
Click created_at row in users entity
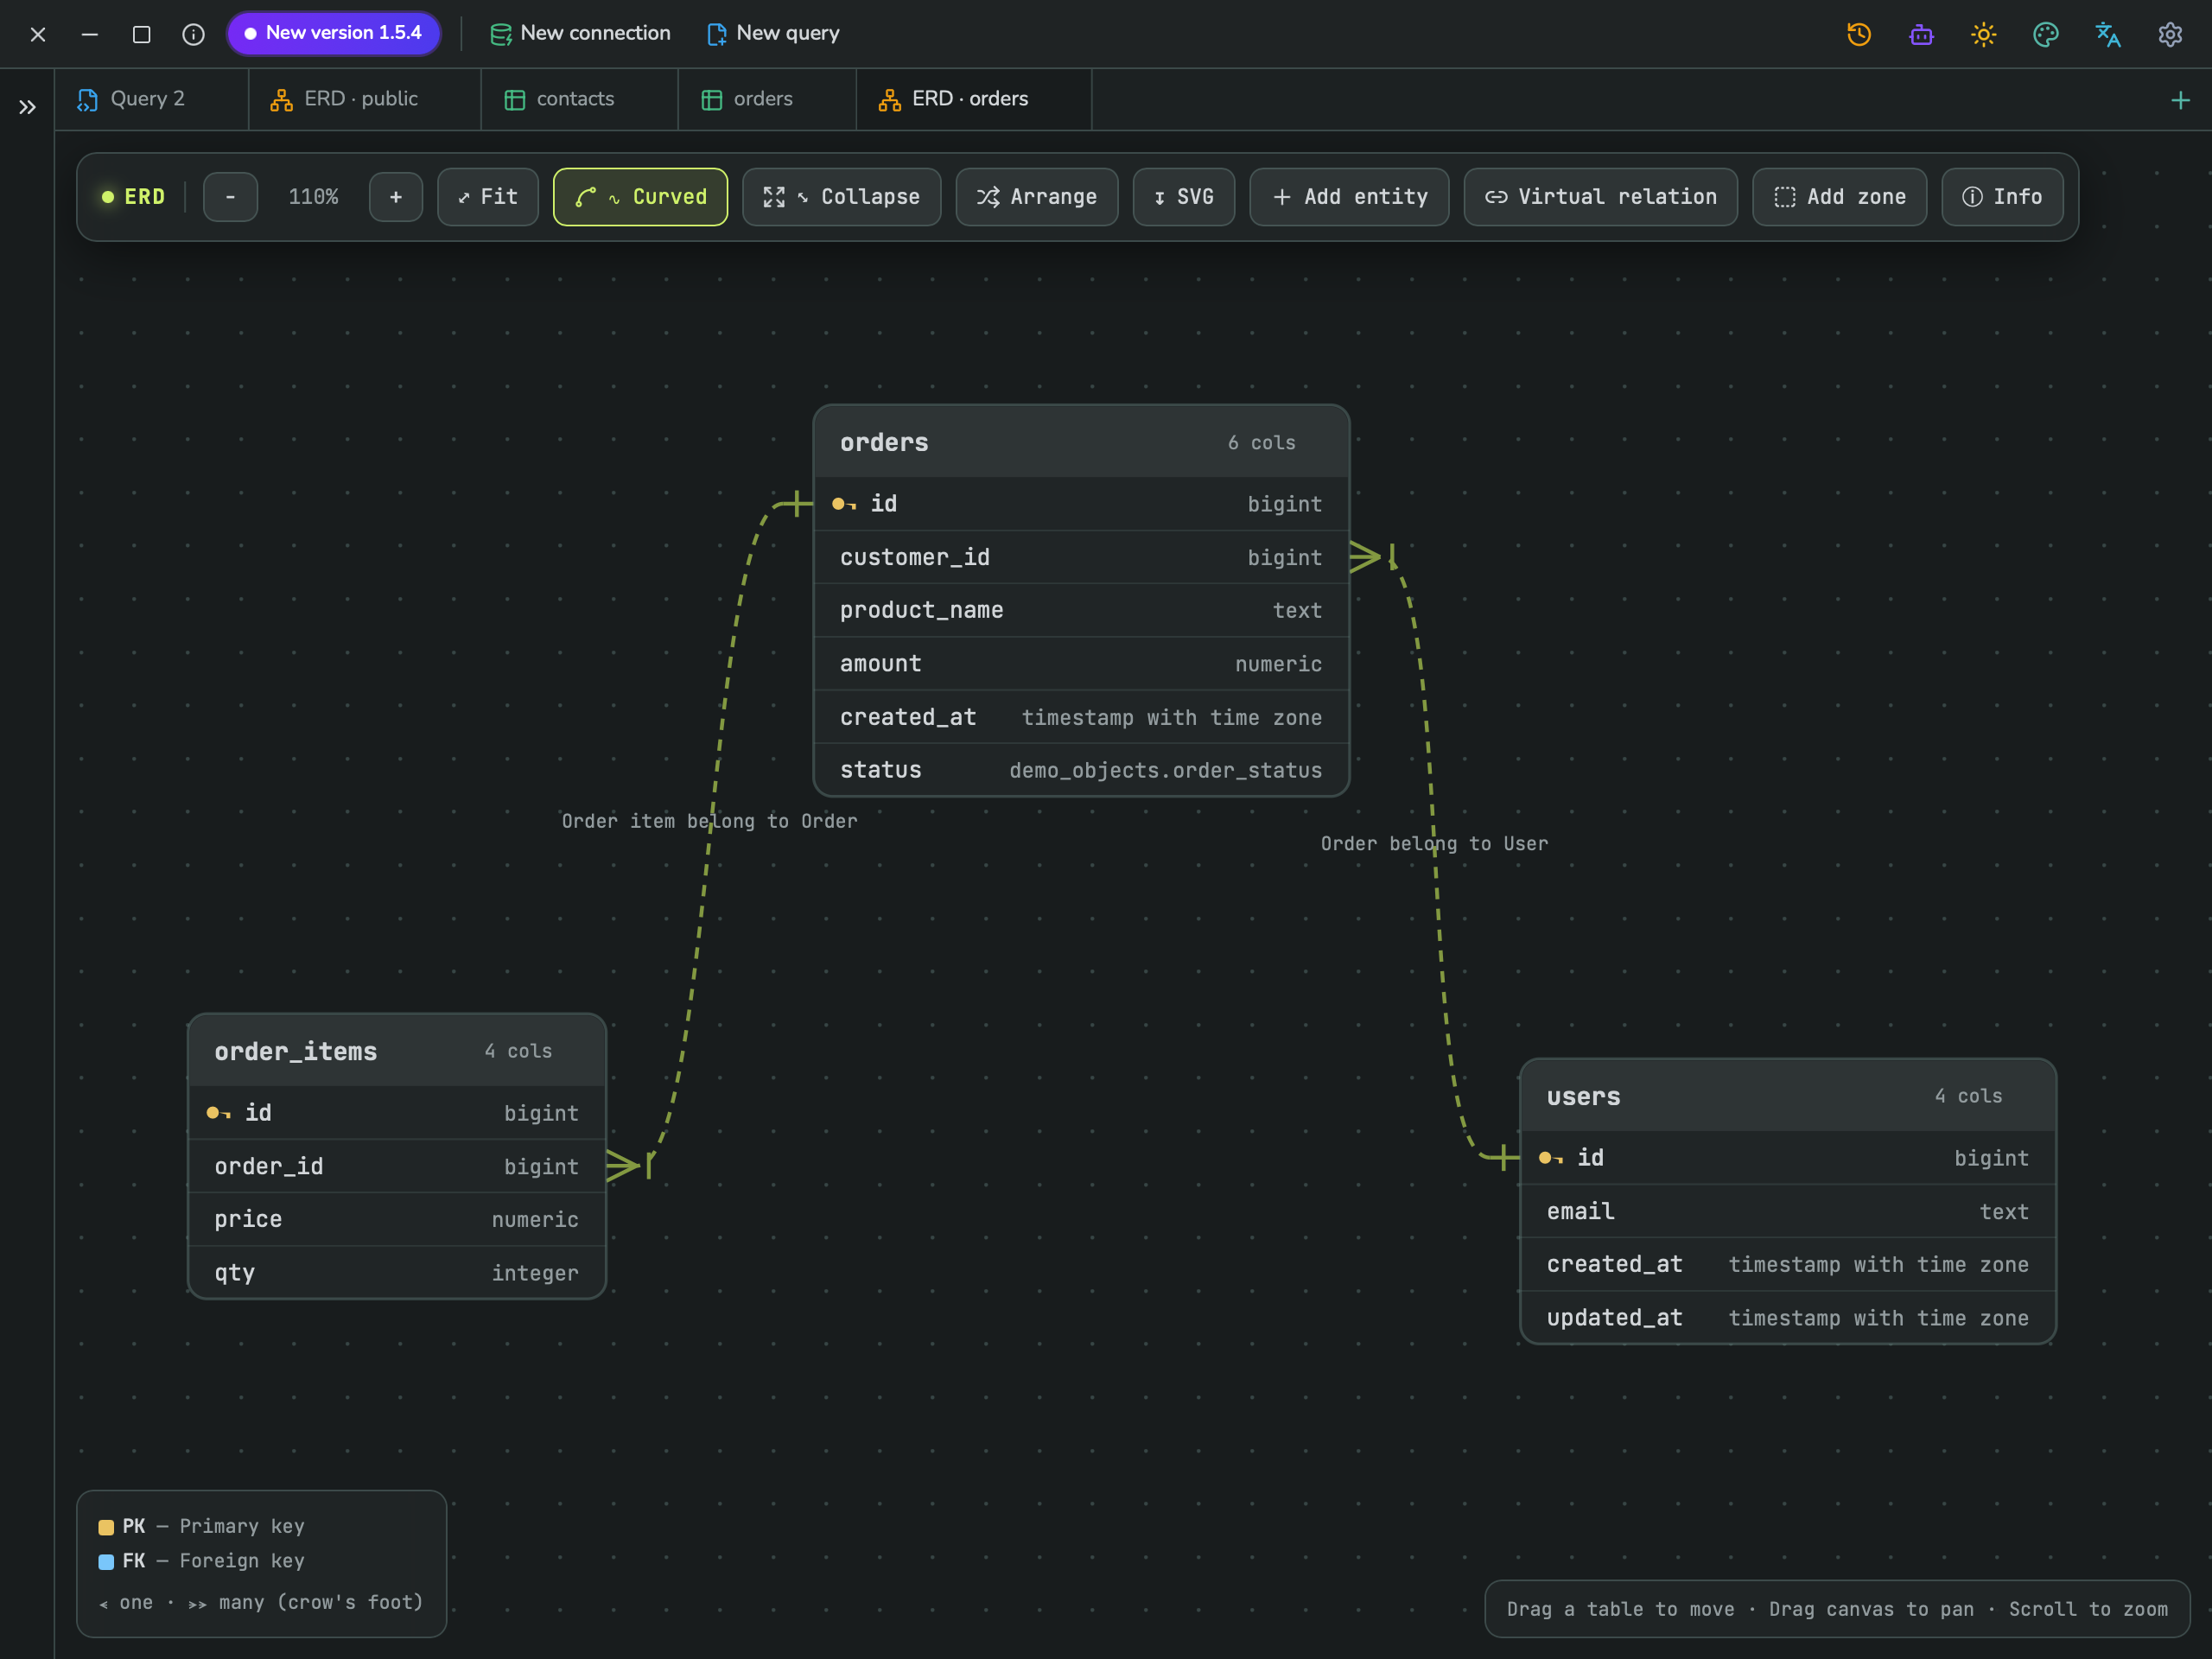(1788, 1264)
